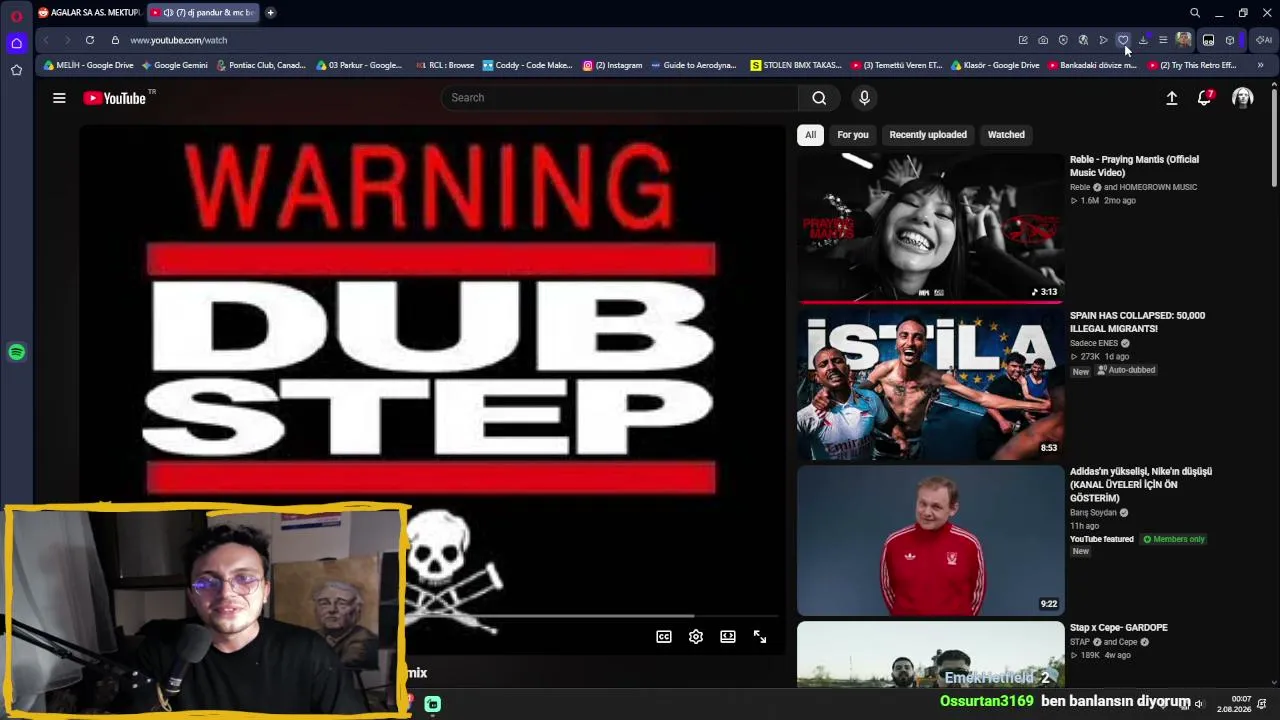Open 'Reble - Praying Mantis (Official Music Video)' title
The image size is (1280, 720).
coord(1134,166)
